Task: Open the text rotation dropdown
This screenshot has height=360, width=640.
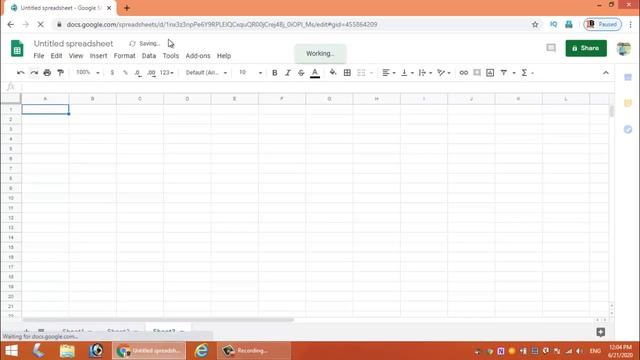Action: (443, 73)
